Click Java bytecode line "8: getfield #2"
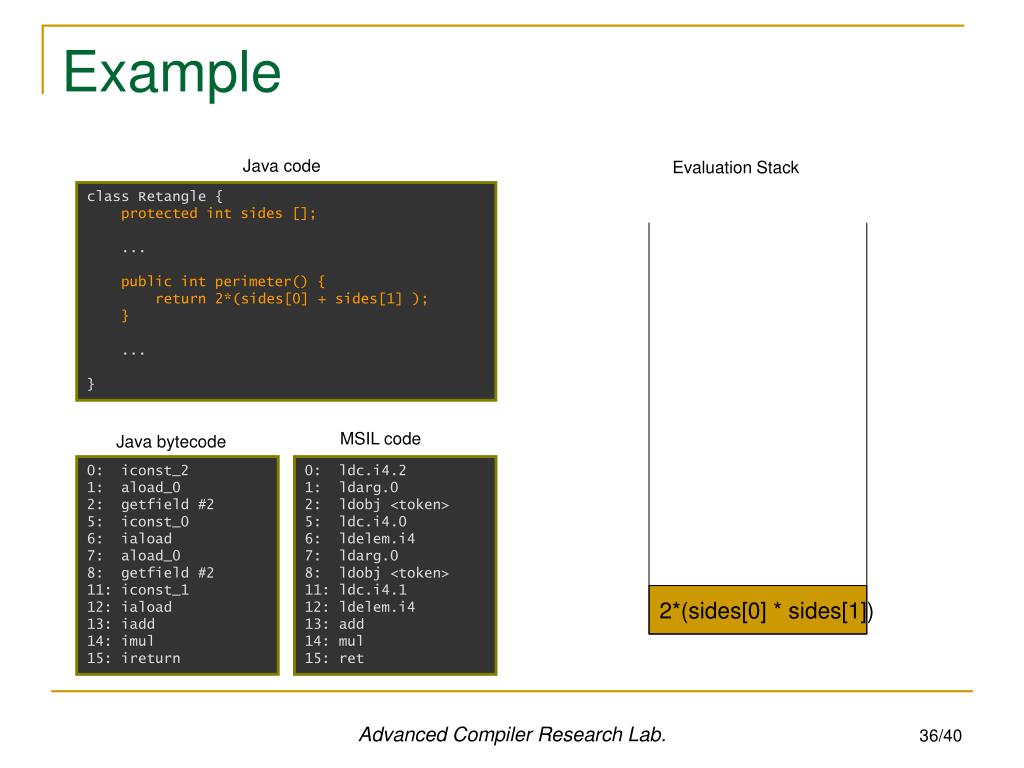This screenshot has width=1024, height=768. click(x=151, y=573)
